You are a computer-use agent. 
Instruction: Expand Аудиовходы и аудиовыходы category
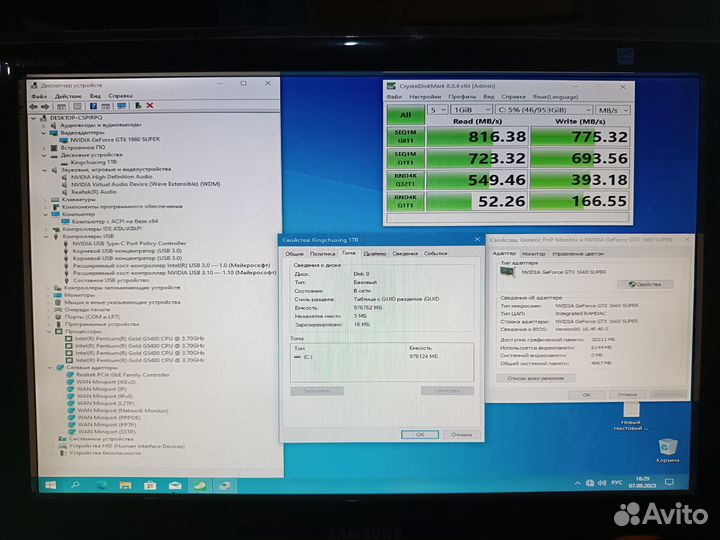(44, 125)
